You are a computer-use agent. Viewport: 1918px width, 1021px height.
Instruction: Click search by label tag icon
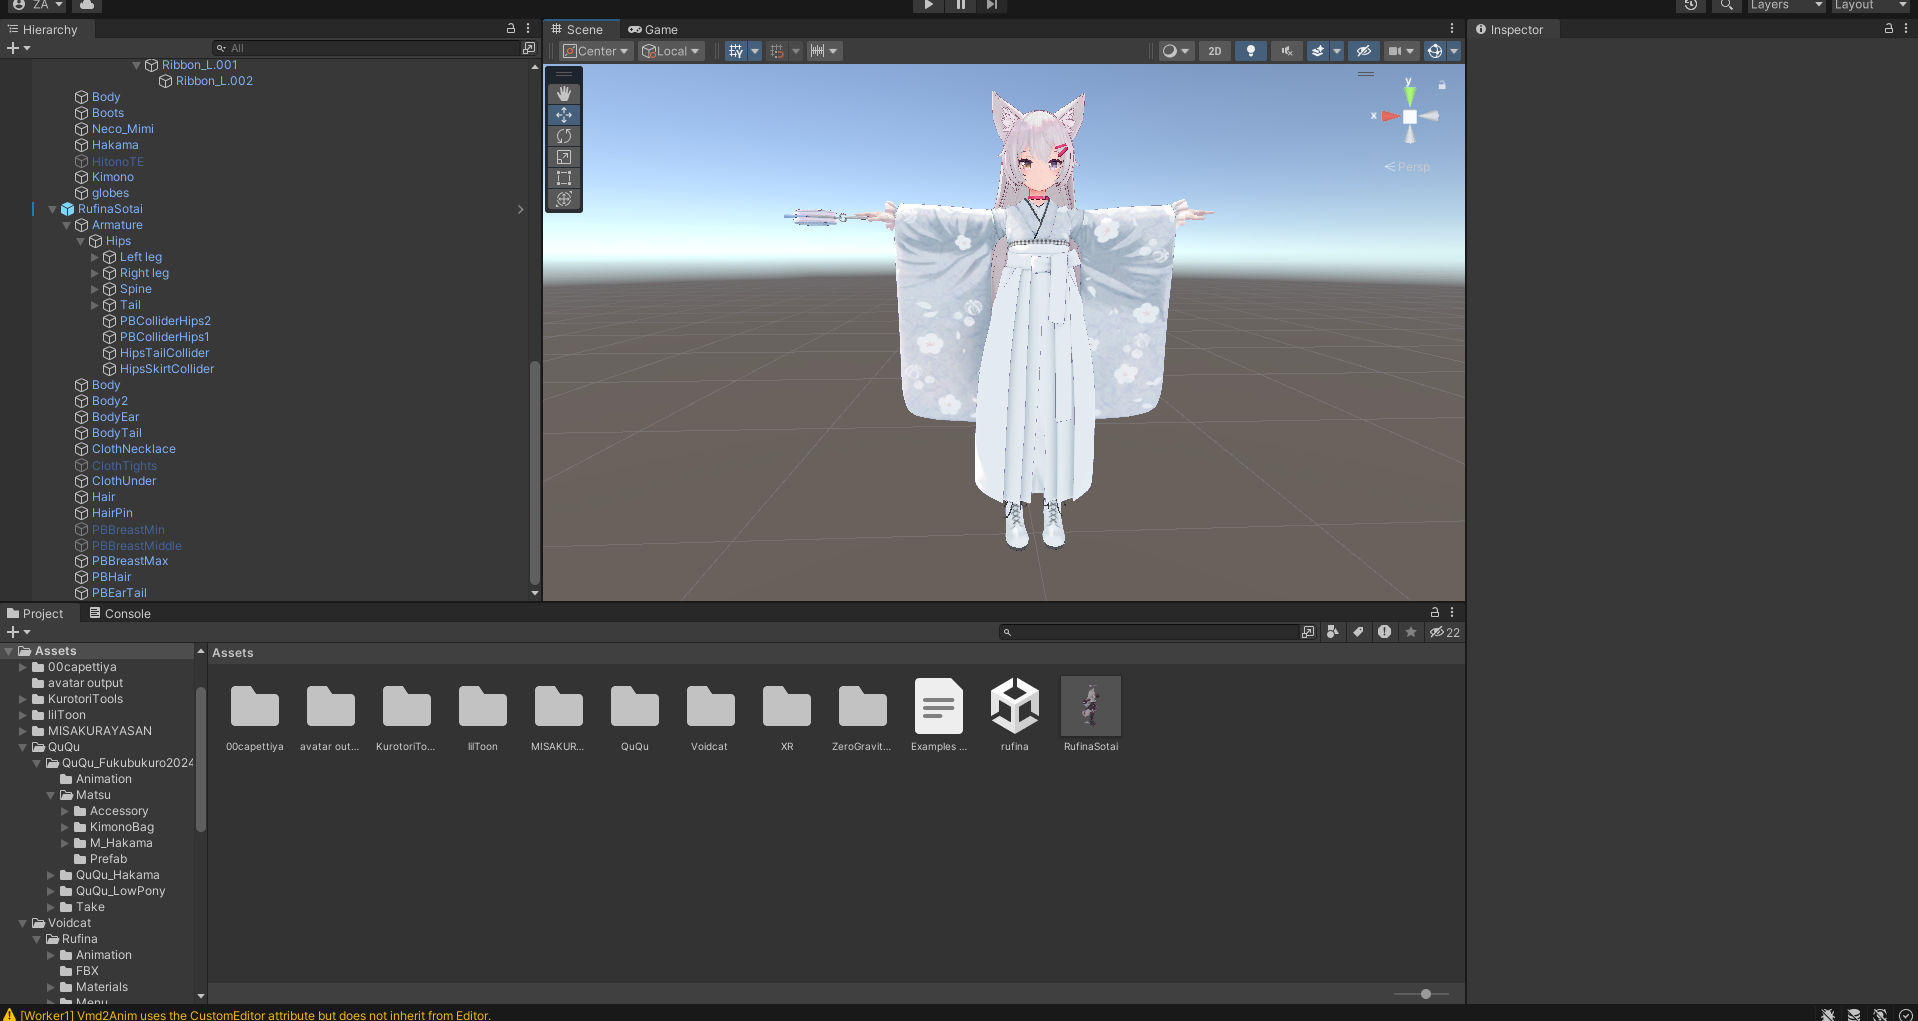click(1358, 632)
